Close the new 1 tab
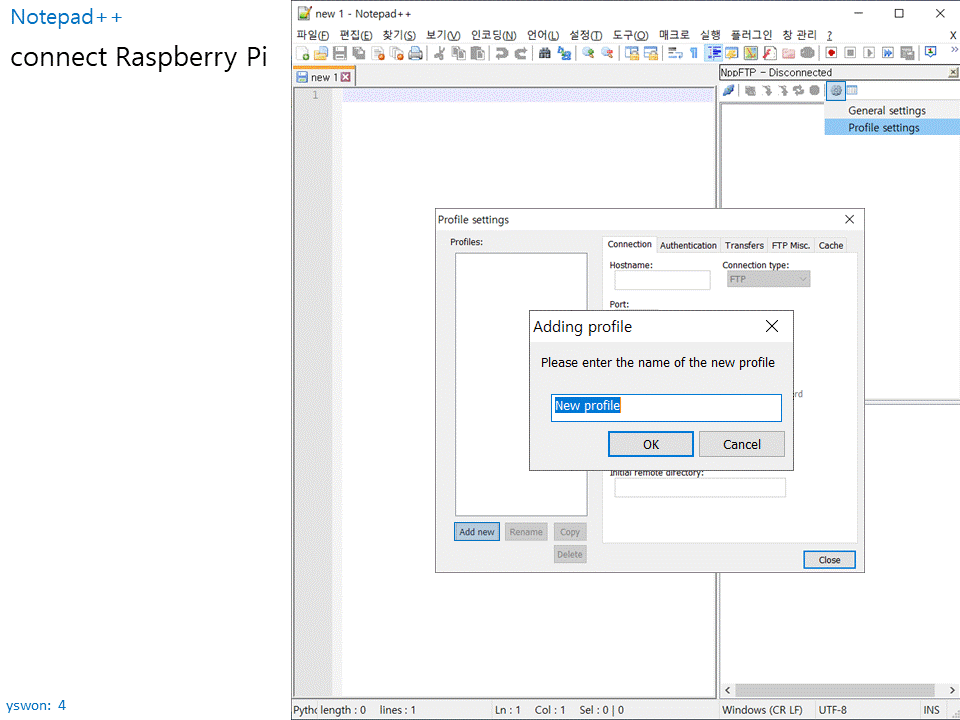The image size is (960, 720). (346, 77)
